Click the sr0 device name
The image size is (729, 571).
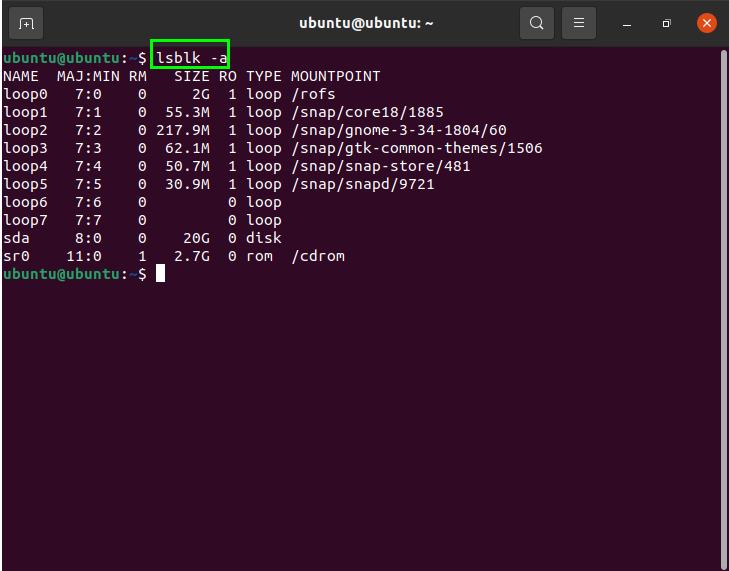[x=16, y=256]
